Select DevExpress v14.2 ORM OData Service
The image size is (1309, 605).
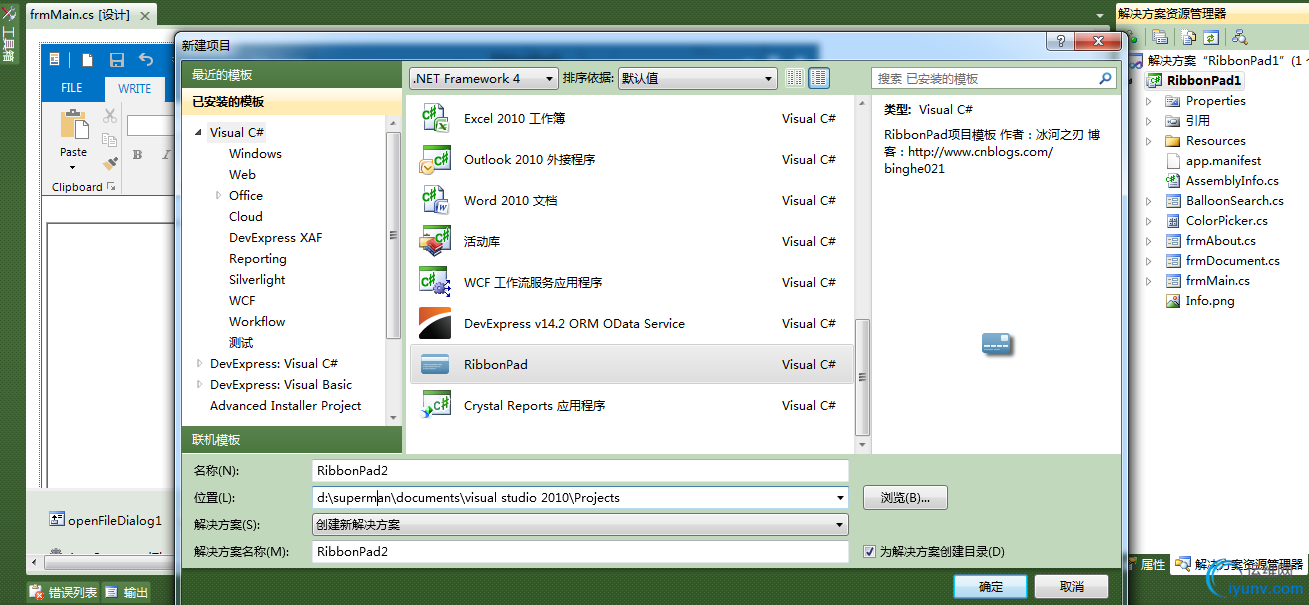click(631, 323)
